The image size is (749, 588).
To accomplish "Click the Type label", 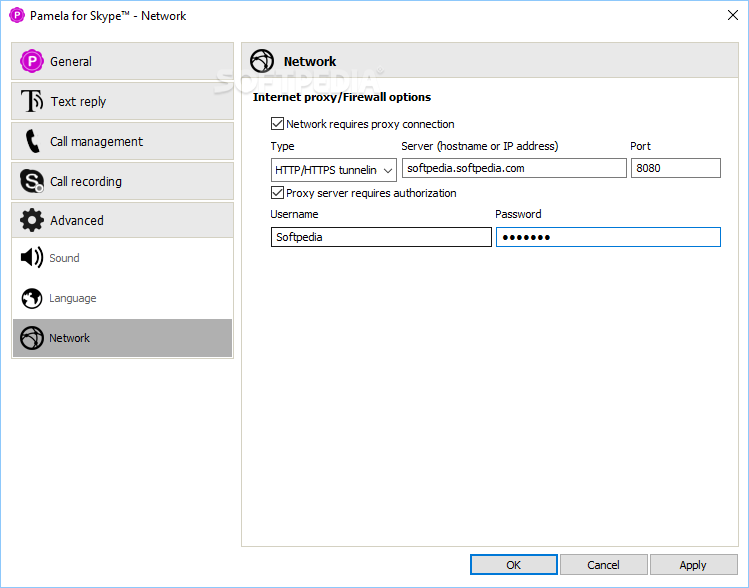I will (x=282, y=147).
